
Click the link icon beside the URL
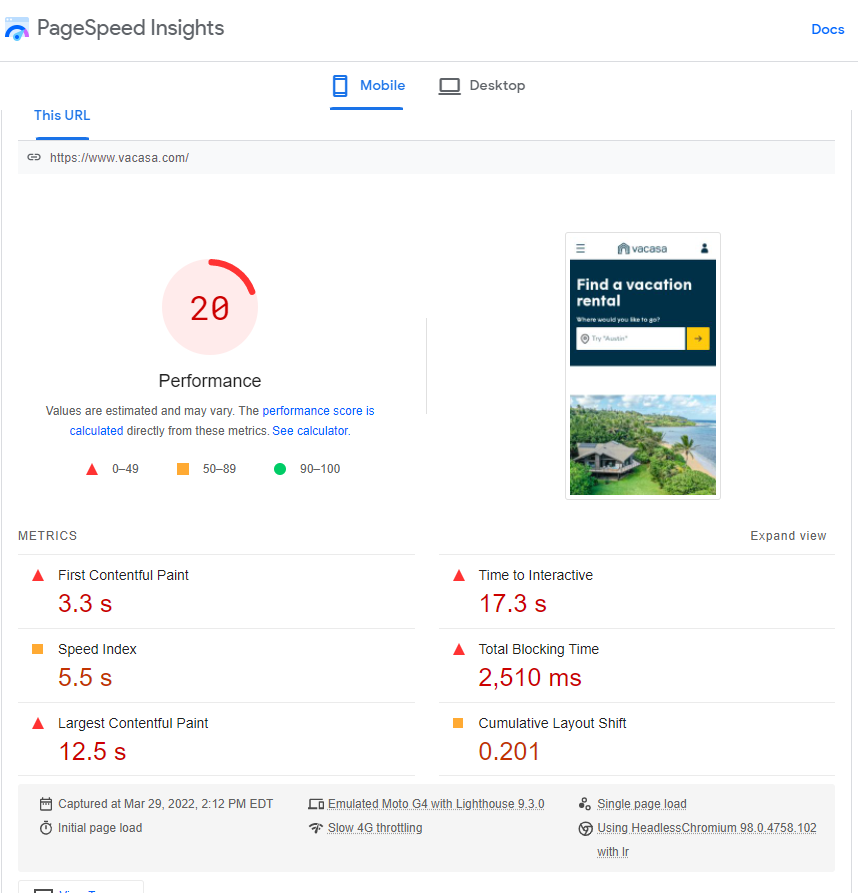[x=34, y=157]
